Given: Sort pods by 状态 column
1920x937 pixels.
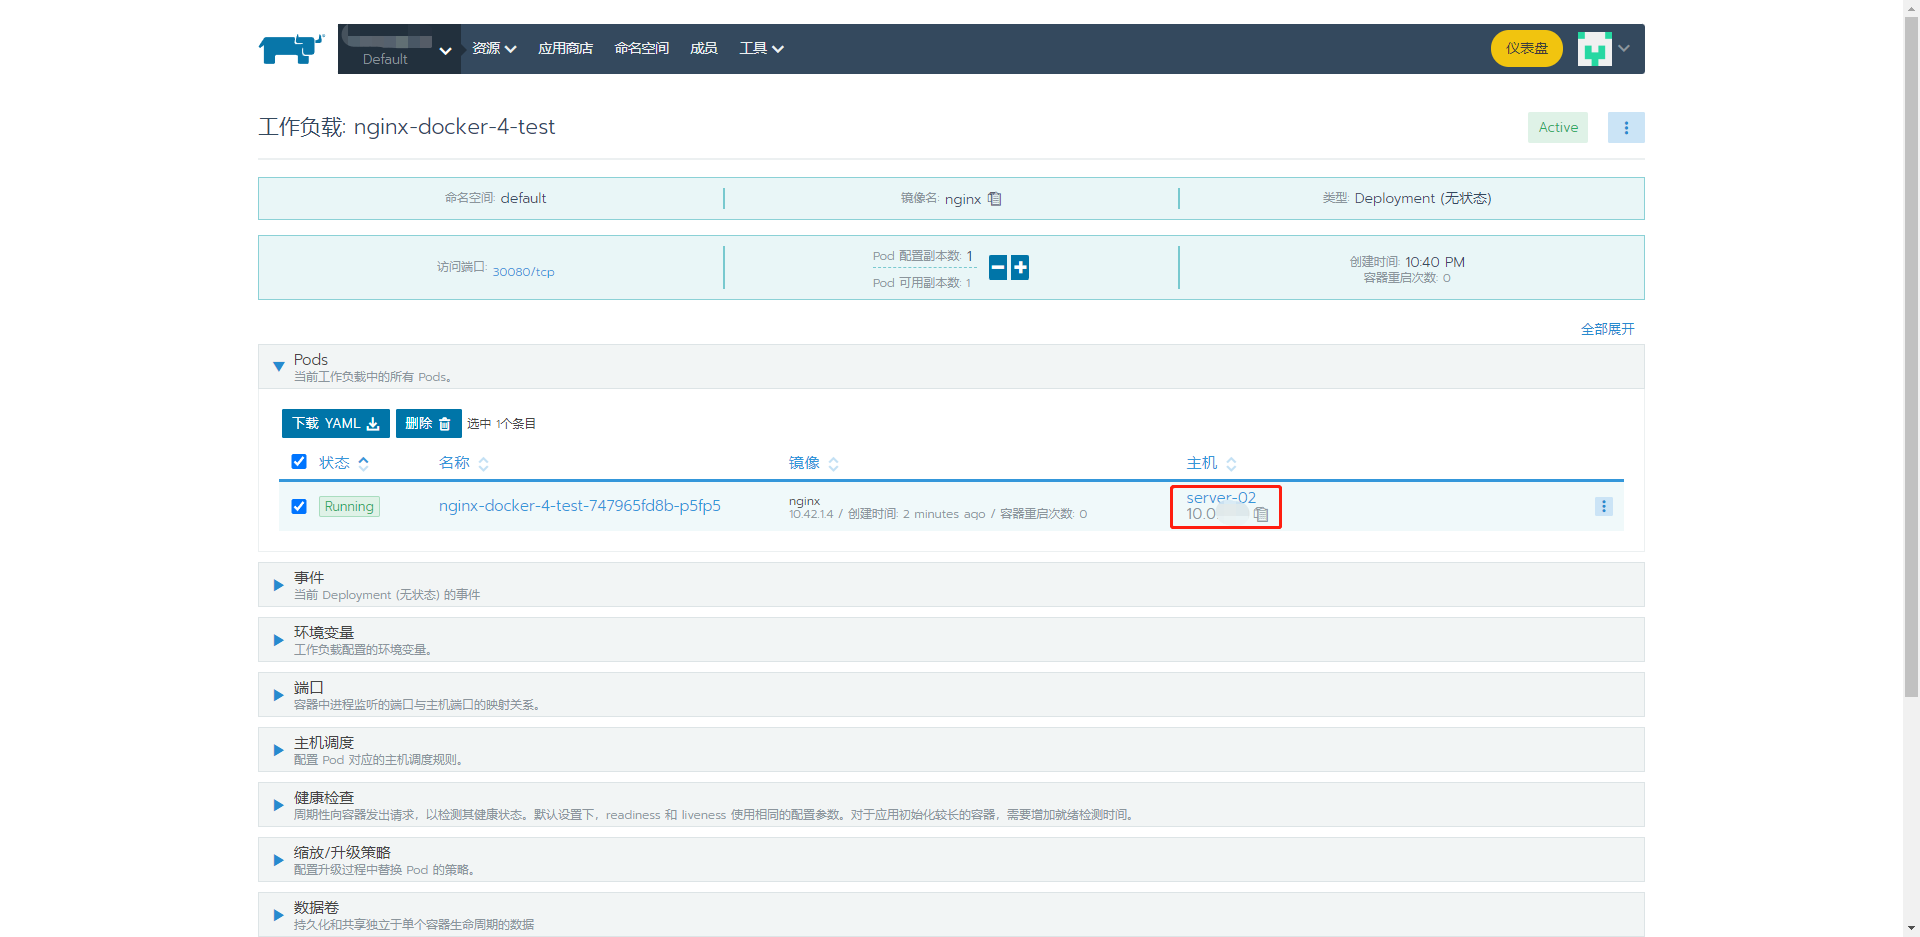Looking at the screenshot, I should (x=344, y=463).
